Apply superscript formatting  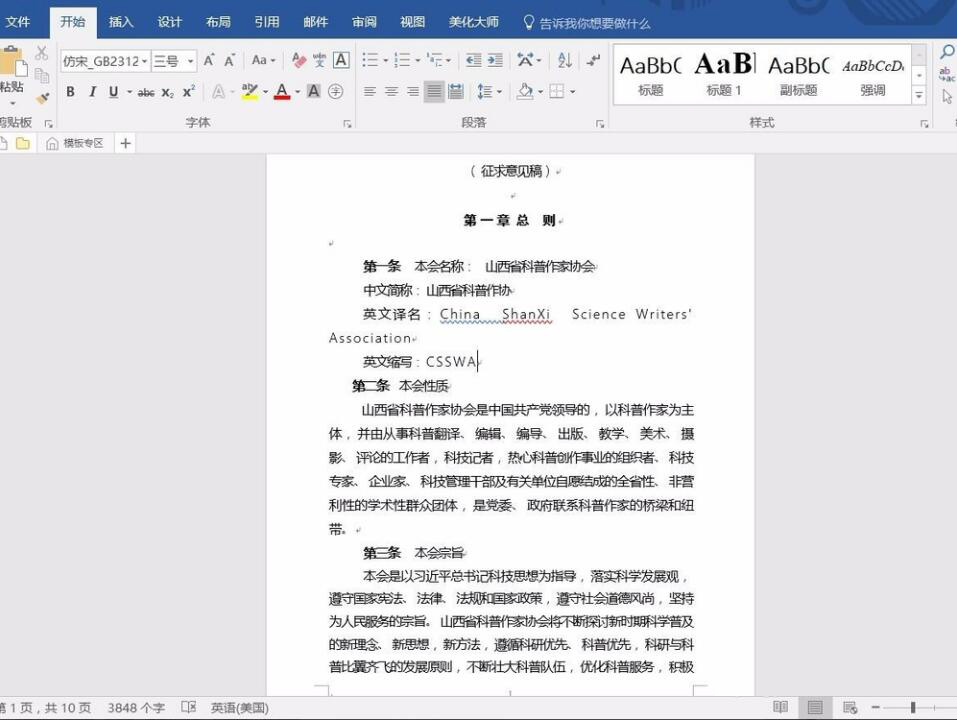(x=189, y=92)
